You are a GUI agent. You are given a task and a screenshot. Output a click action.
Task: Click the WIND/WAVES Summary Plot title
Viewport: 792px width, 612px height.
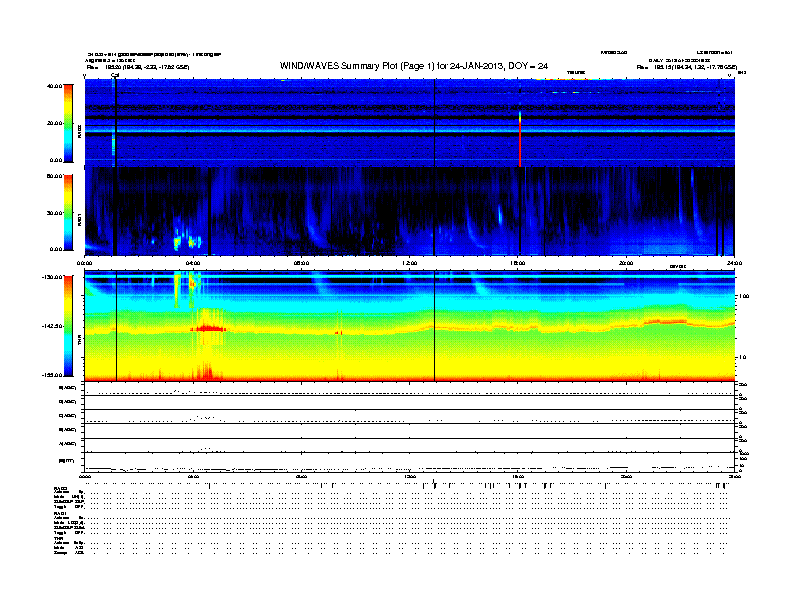click(414, 66)
